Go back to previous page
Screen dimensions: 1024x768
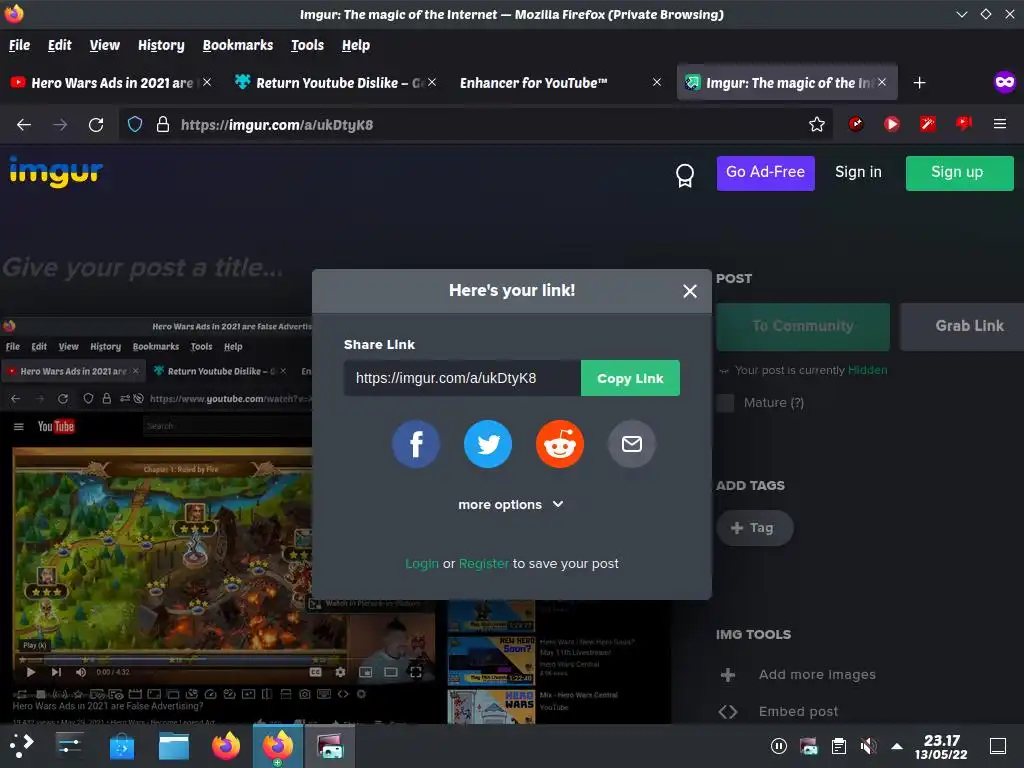(24, 125)
